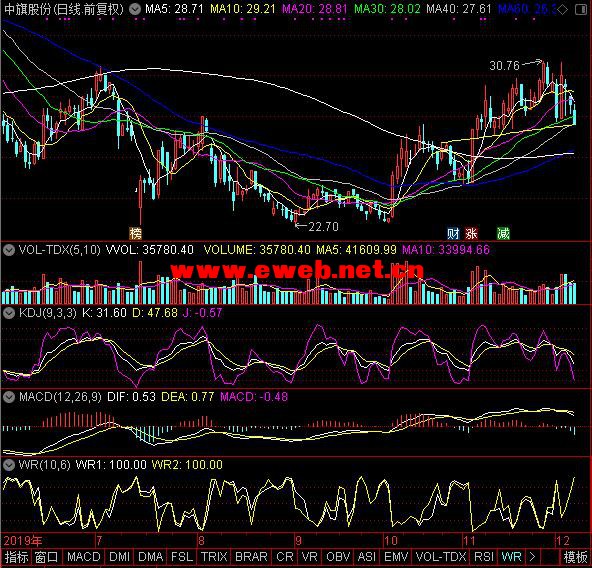The width and height of the screenshot is (592, 568).
Task: Click the blue 财 marker icon
Action: 453,233
